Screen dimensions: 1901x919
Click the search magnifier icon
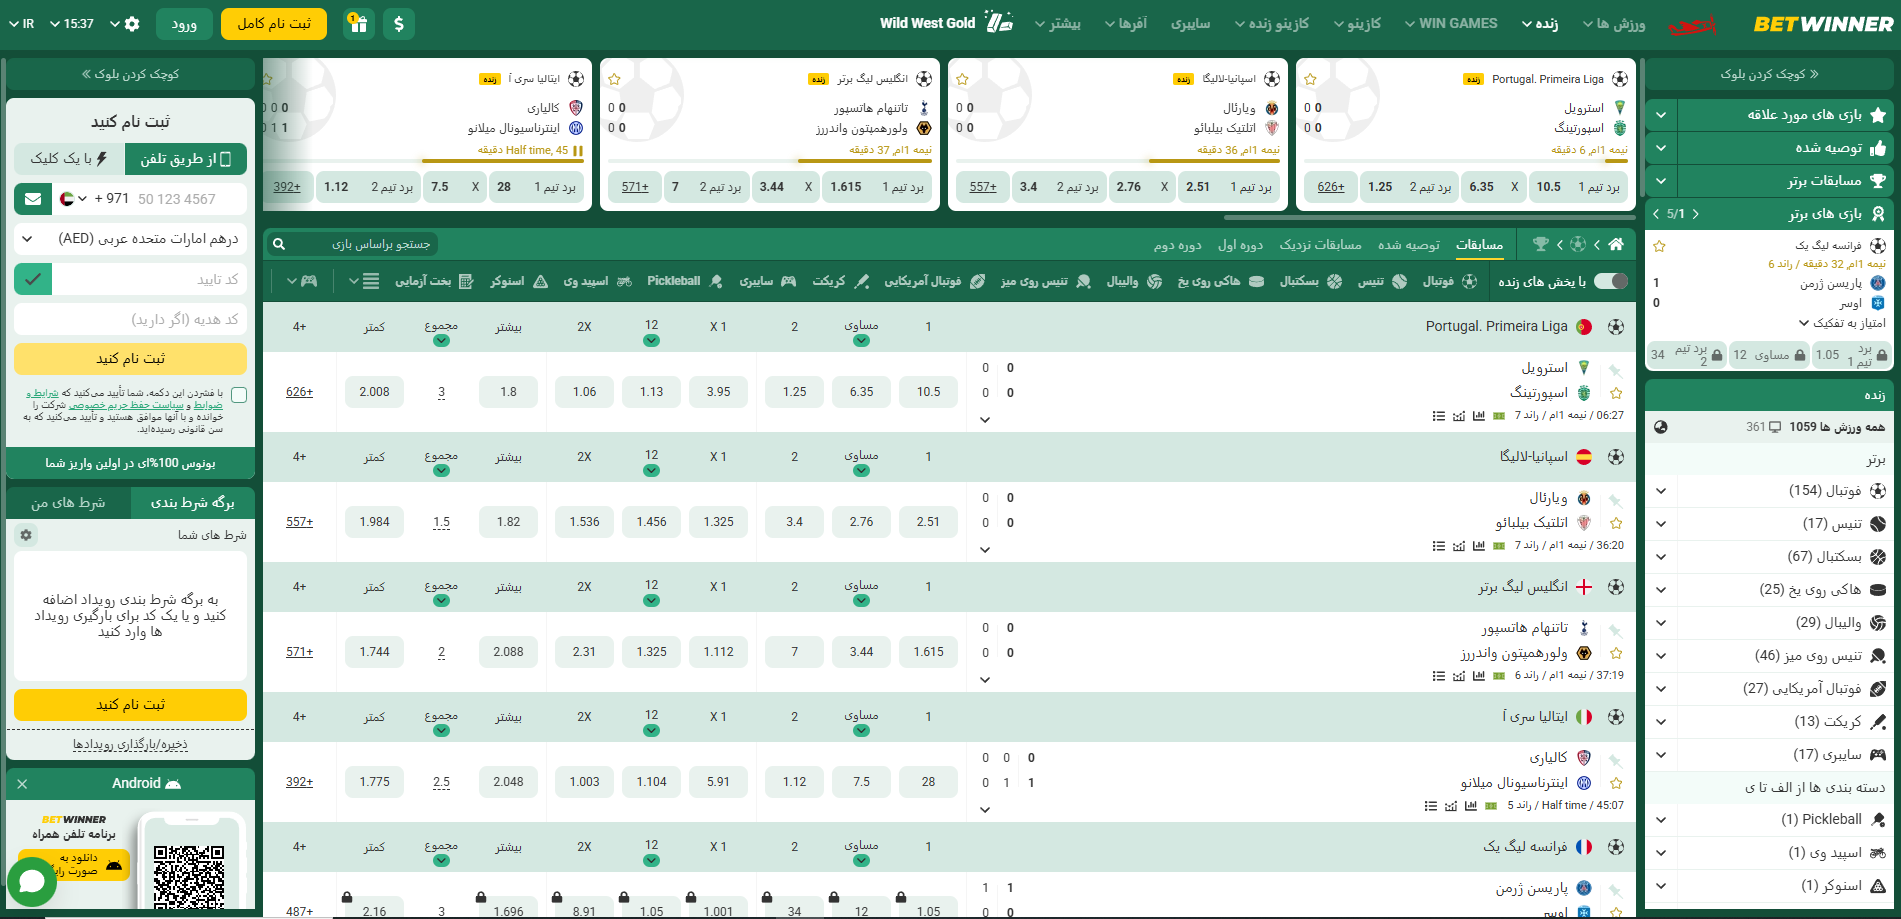[279, 244]
